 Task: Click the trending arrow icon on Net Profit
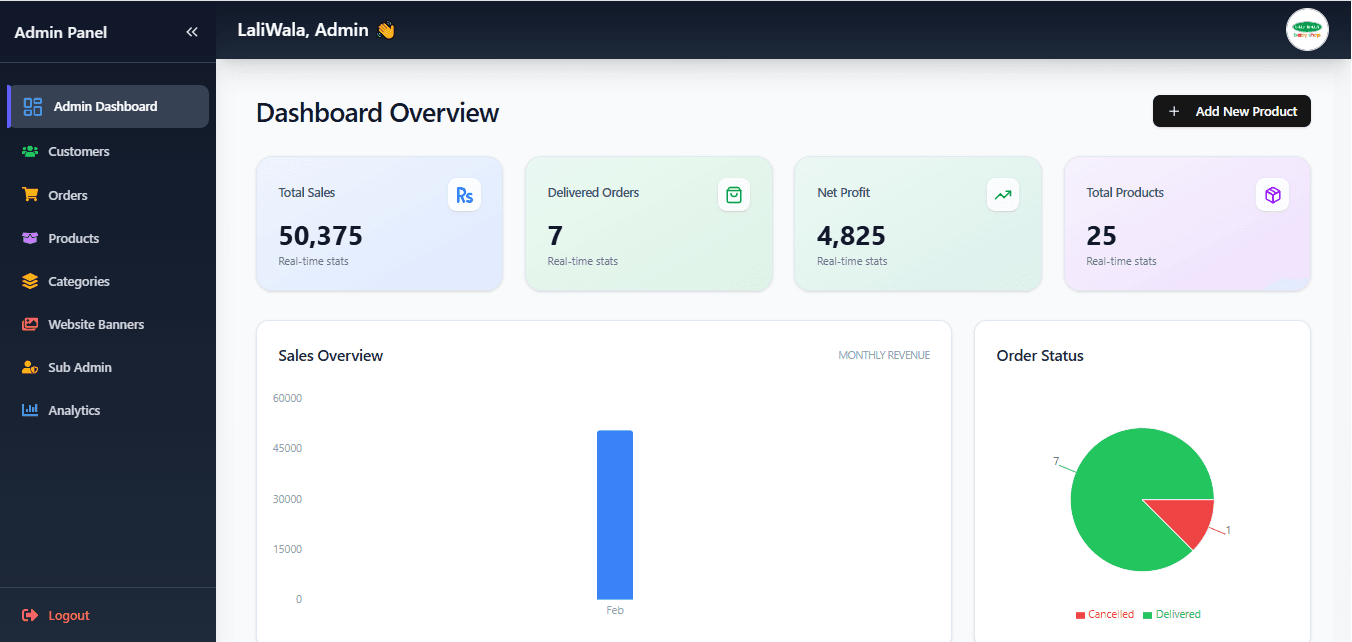1002,195
